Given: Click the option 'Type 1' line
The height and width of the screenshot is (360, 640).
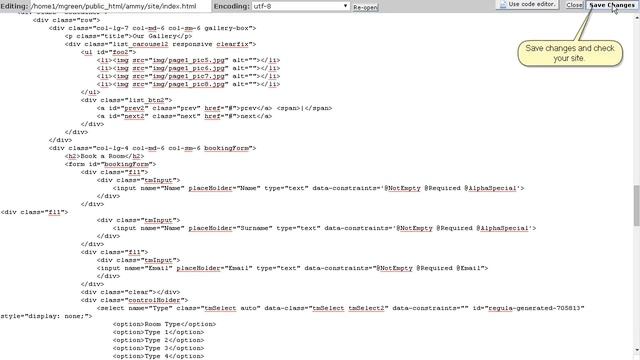Looking at the screenshot, I should 158,332.
